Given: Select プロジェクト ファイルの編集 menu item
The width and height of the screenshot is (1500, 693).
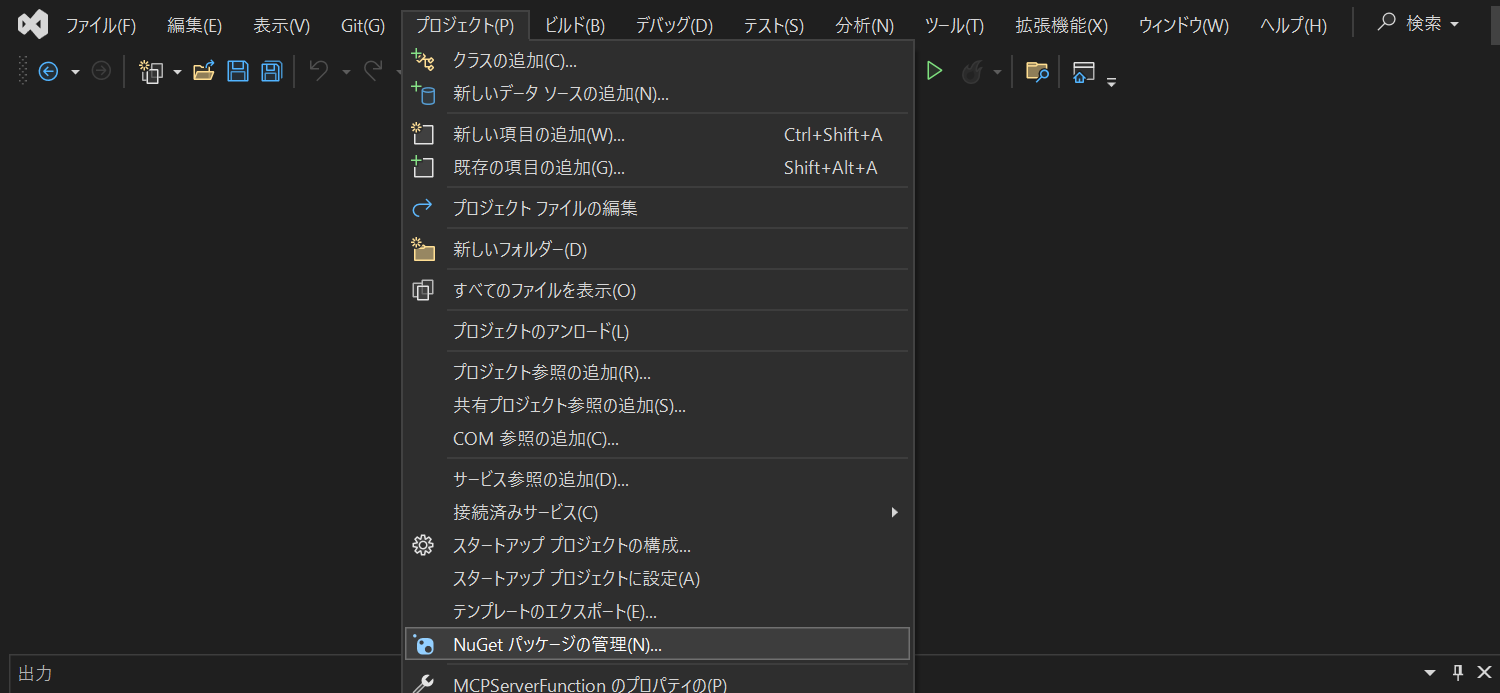Looking at the screenshot, I should click(x=545, y=208).
